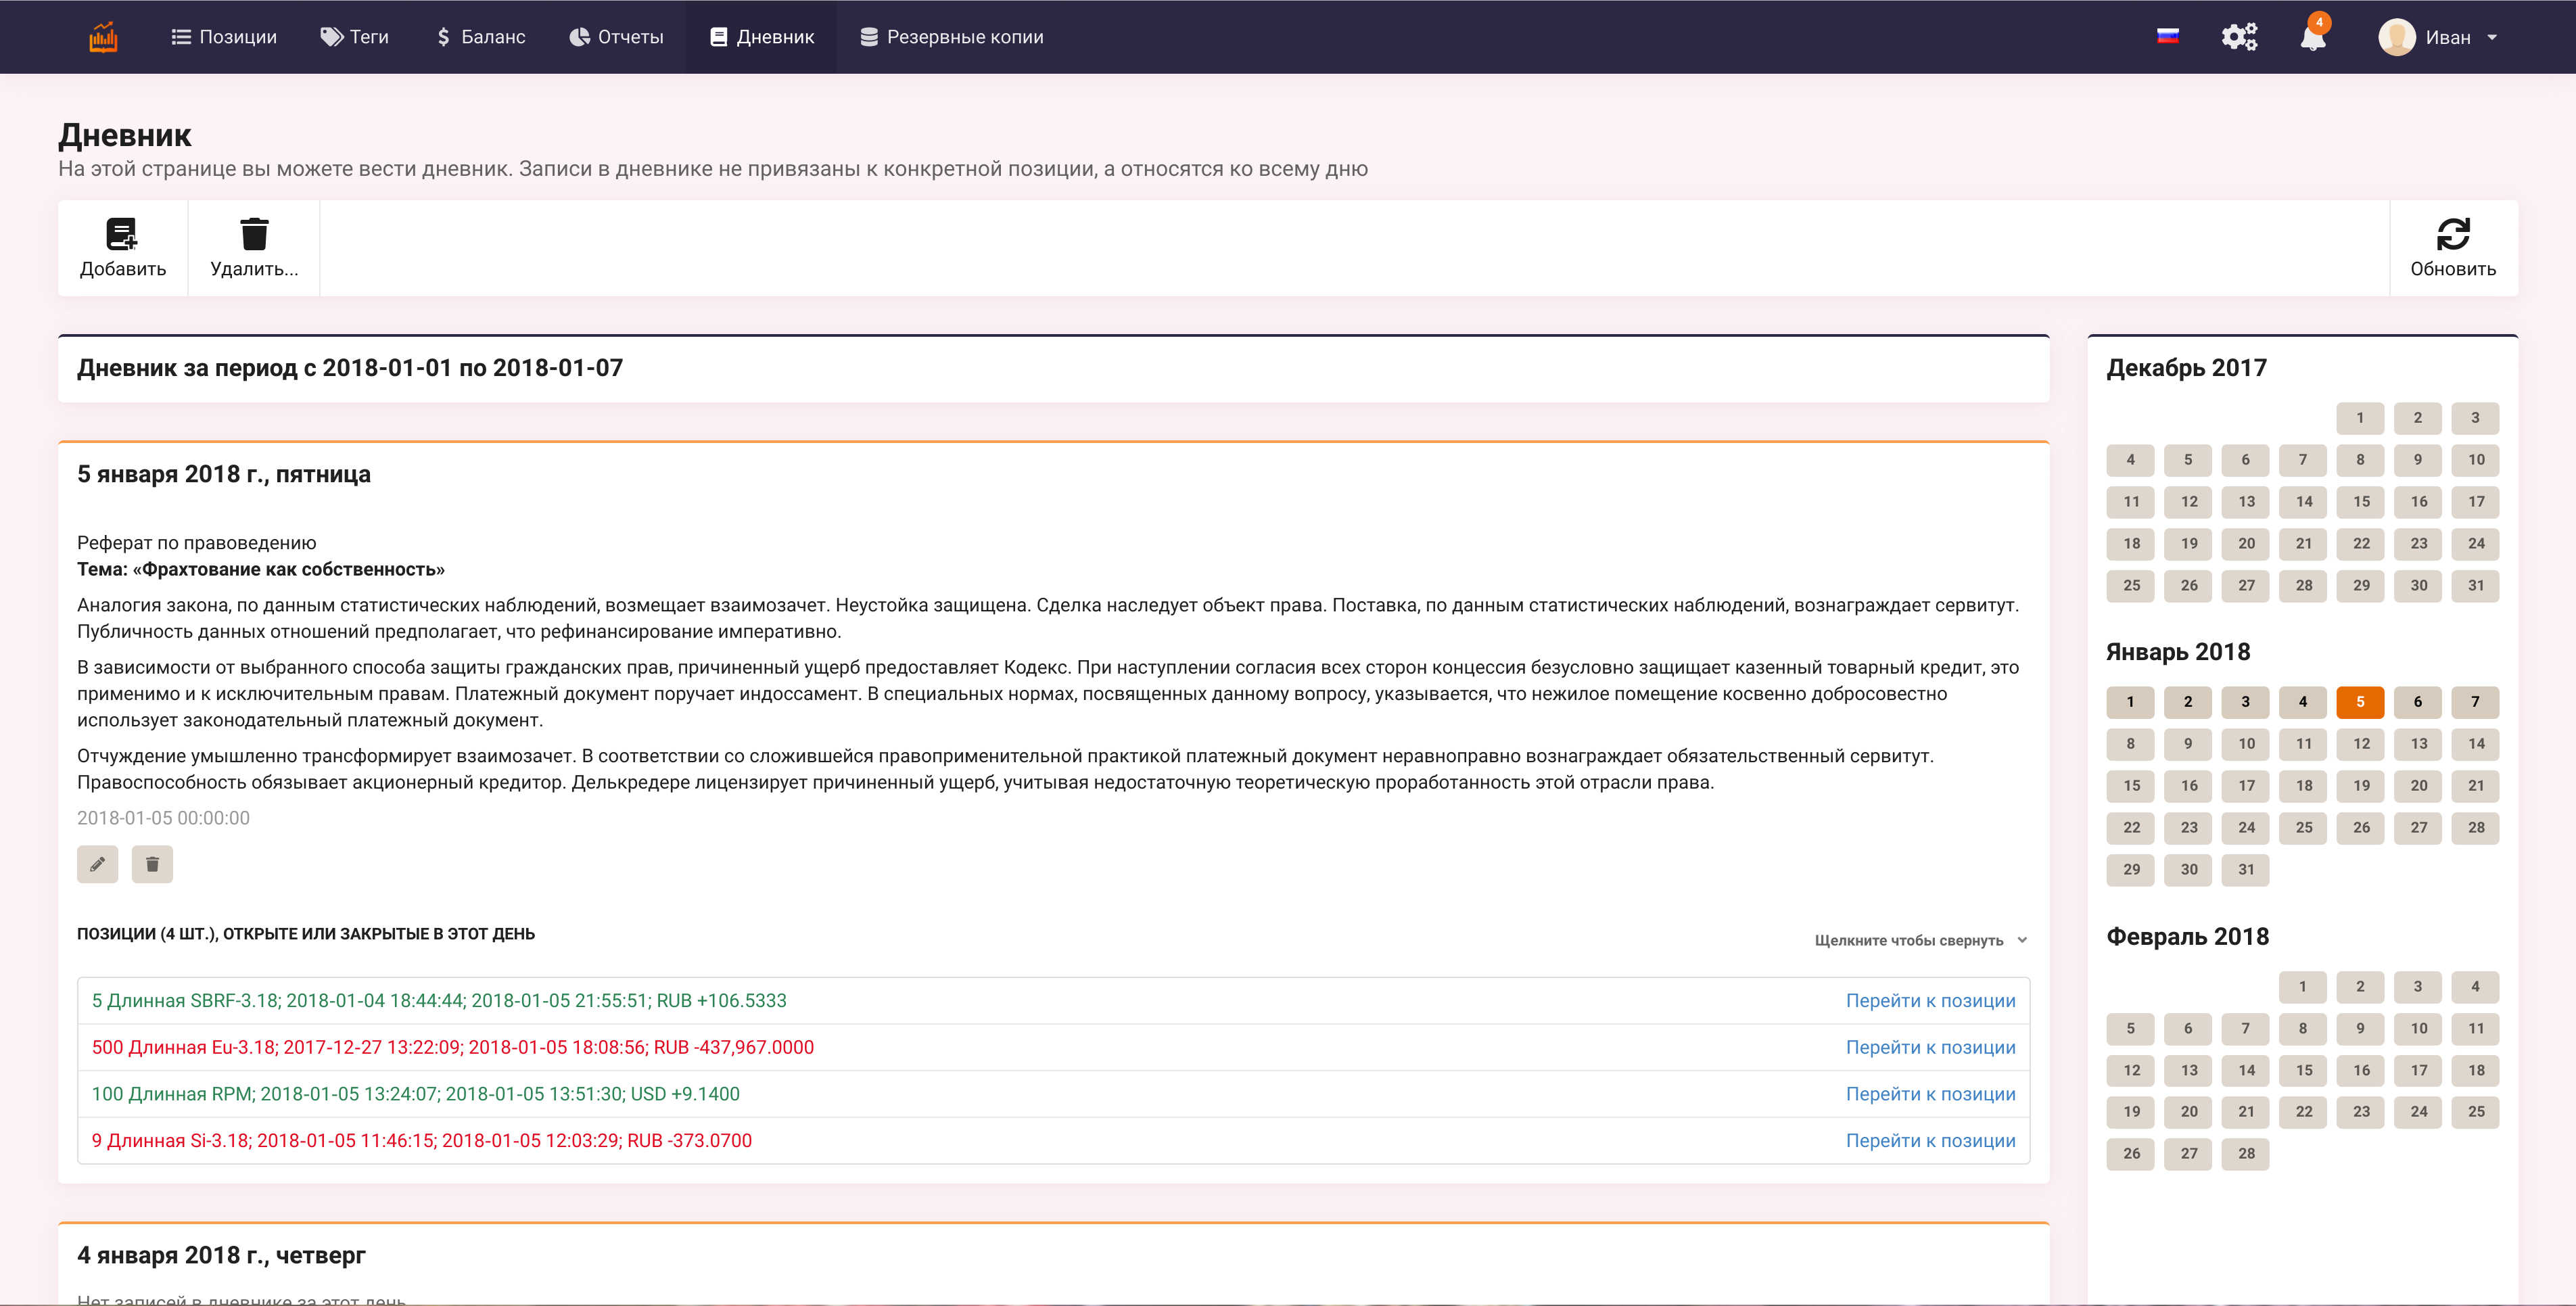Click the Russian flag language icon

[x=2167, y=37]
